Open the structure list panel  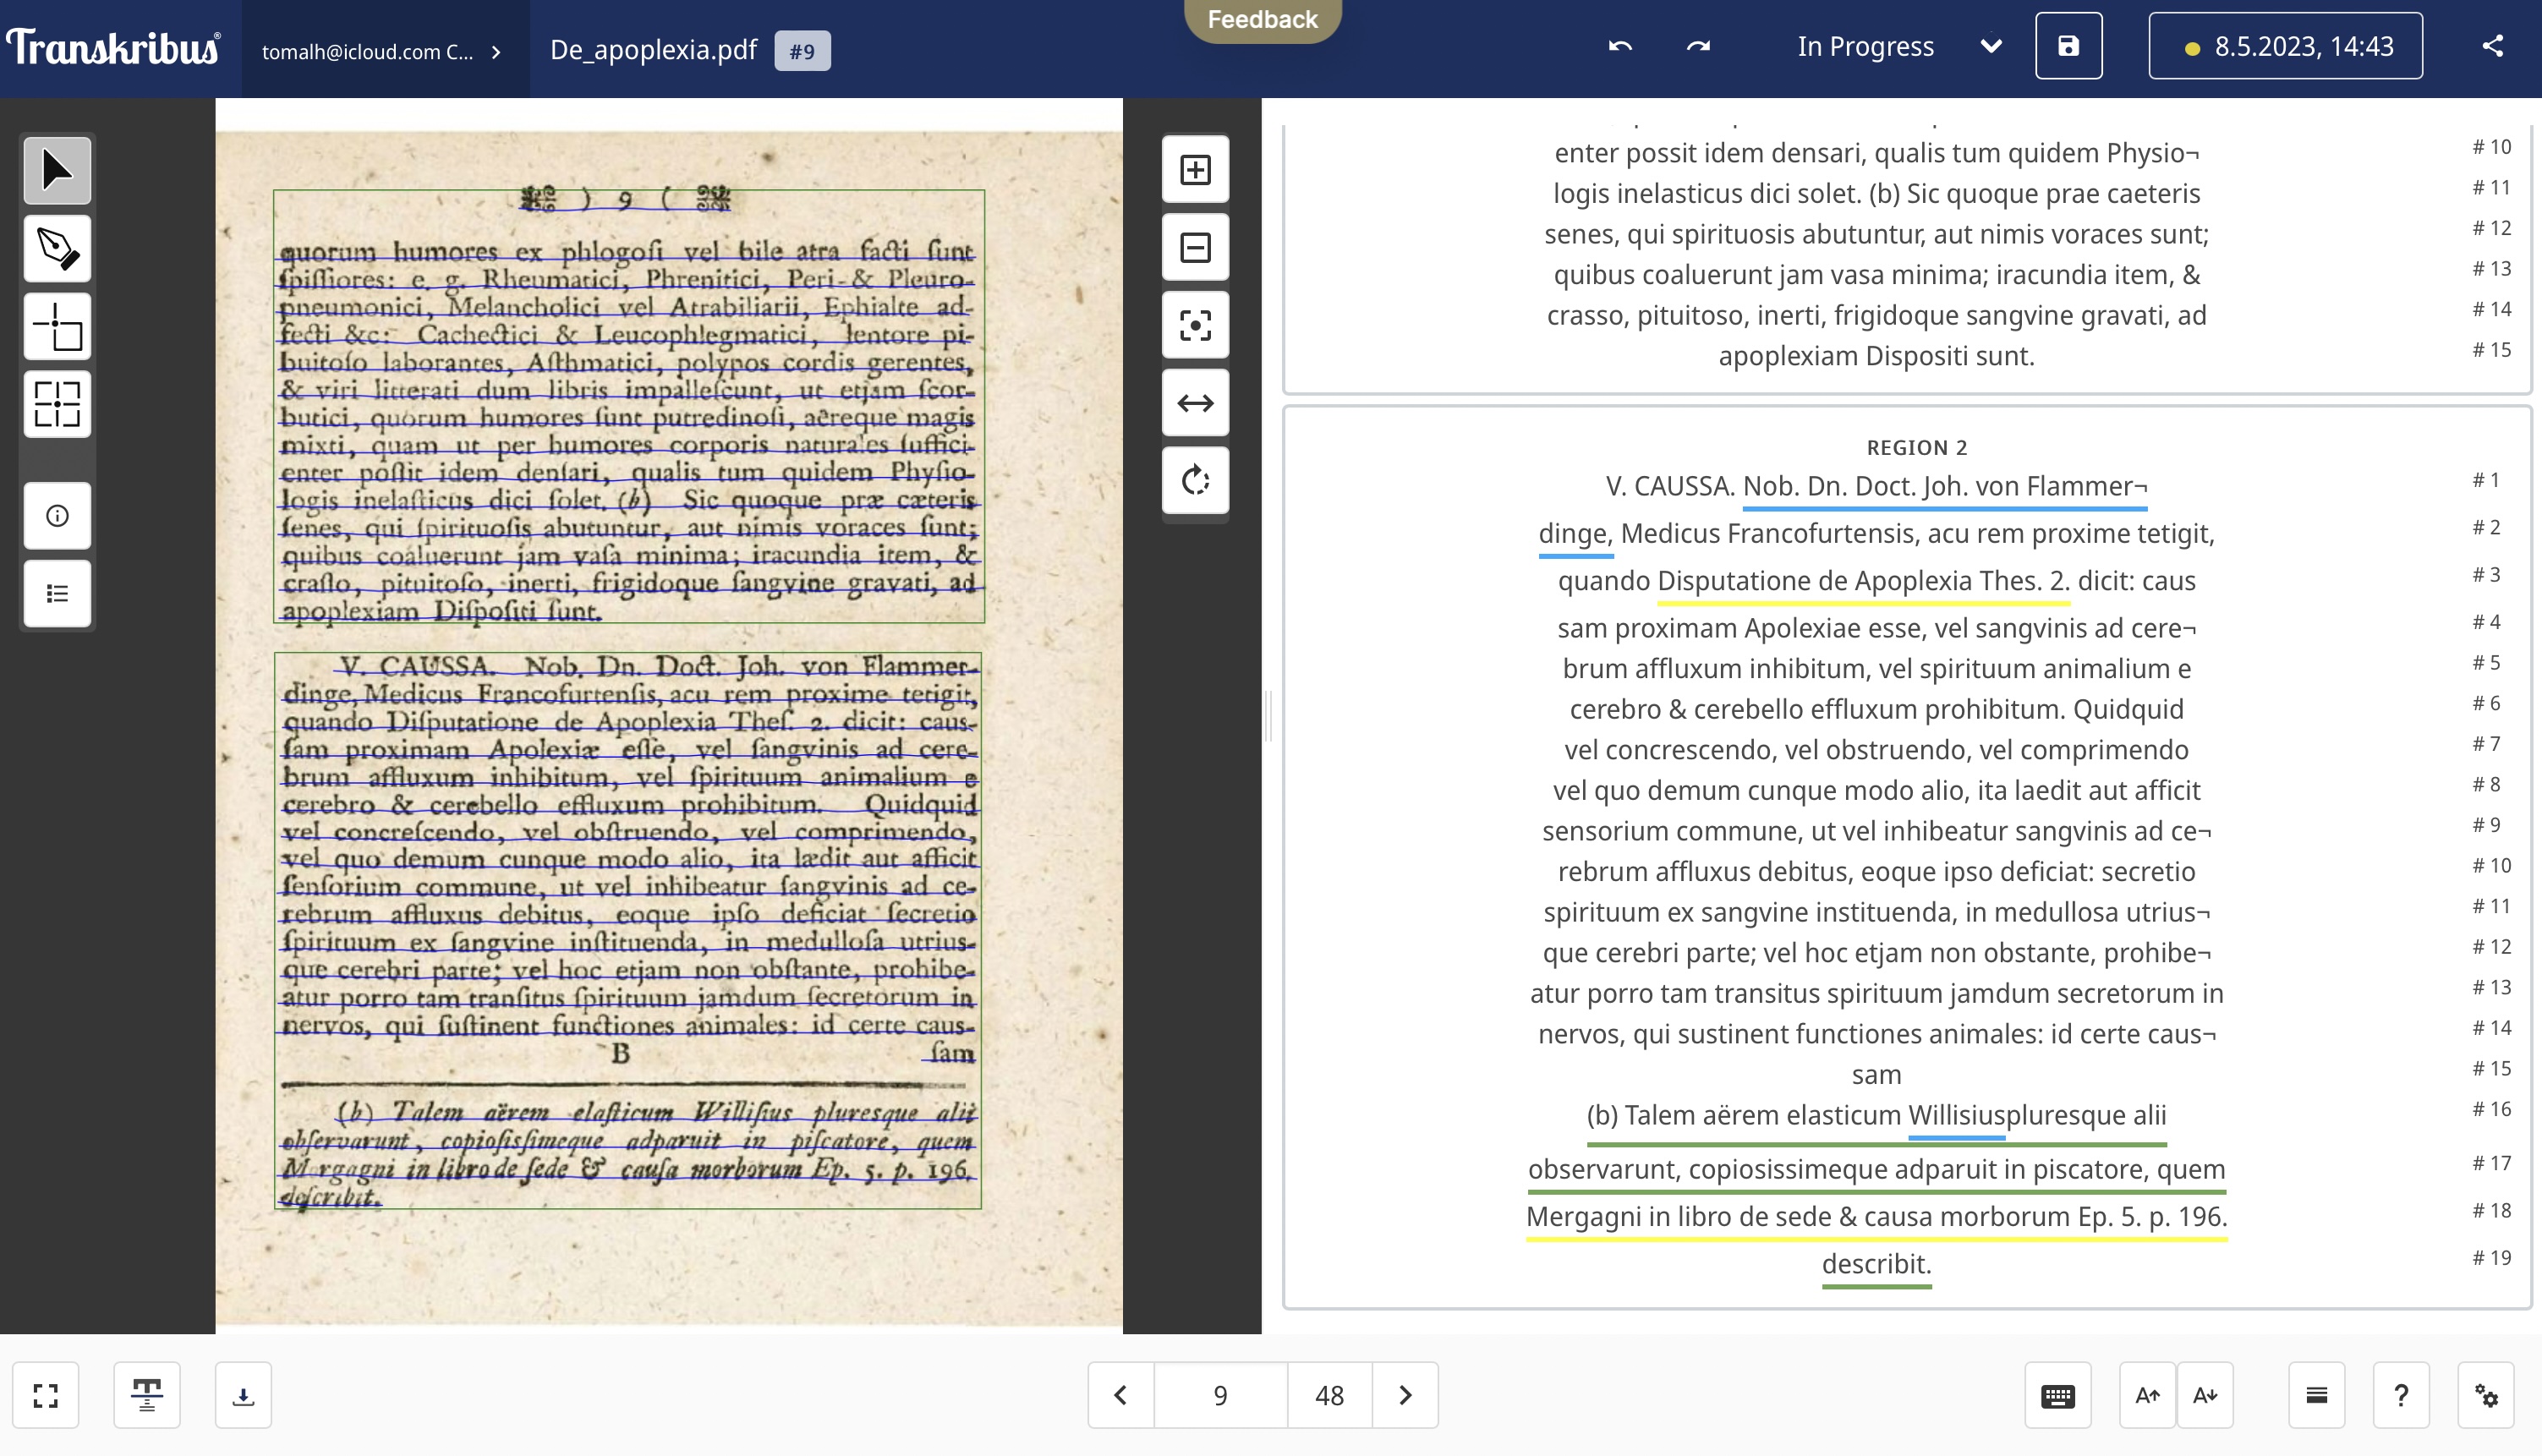coord(57,594)
